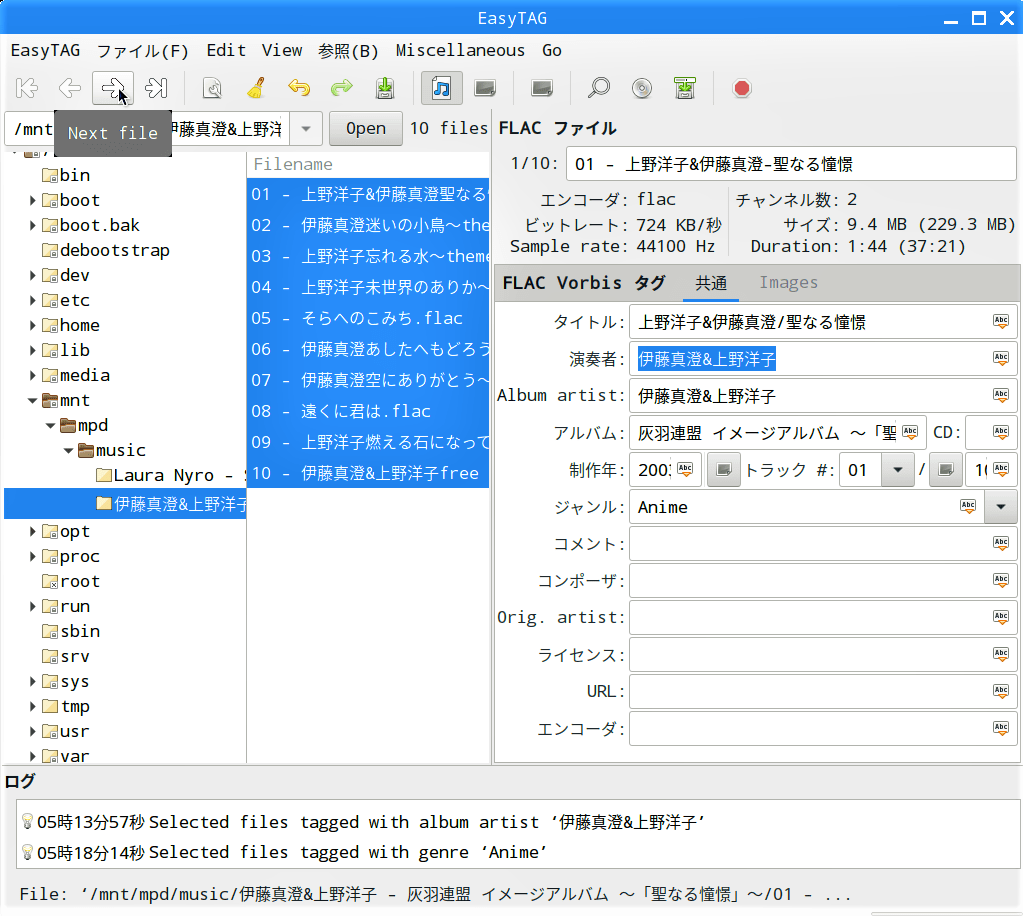Viewport: 1023px width, 916px height.
Task: Open the ファイル(F) menu
Action: pyautogui.click(x=142, y=50)
